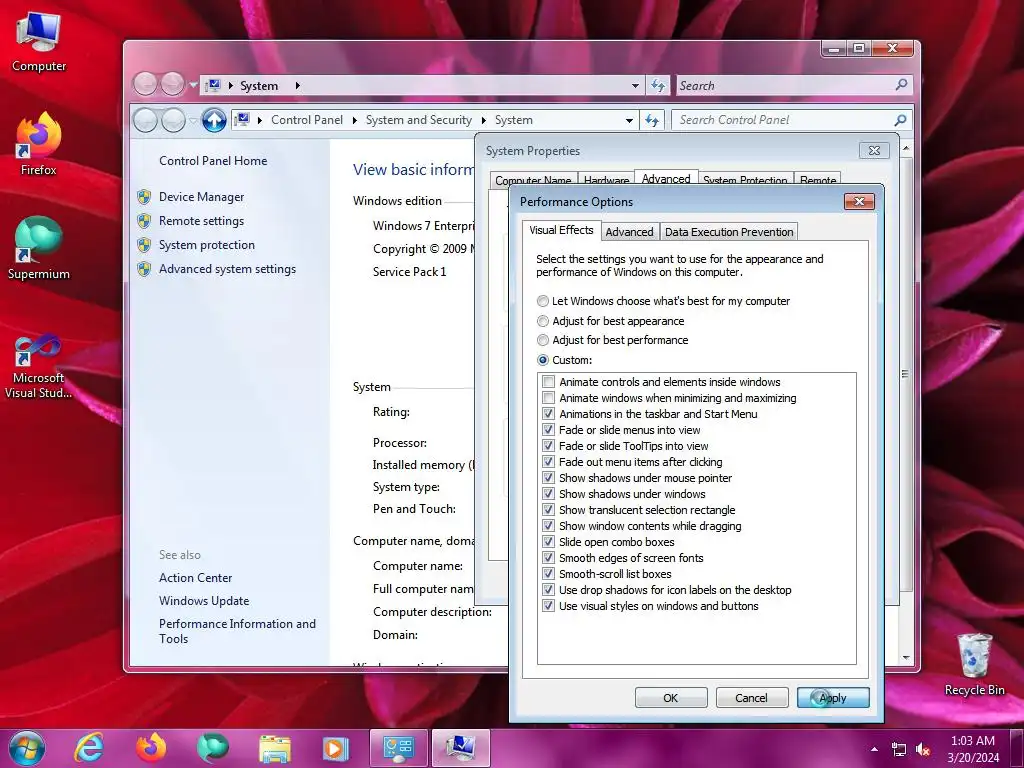Refresh the Control Panel address bar
This screenshot has width=1024, height=768.
pyautogui.click(x=652, y=120)
